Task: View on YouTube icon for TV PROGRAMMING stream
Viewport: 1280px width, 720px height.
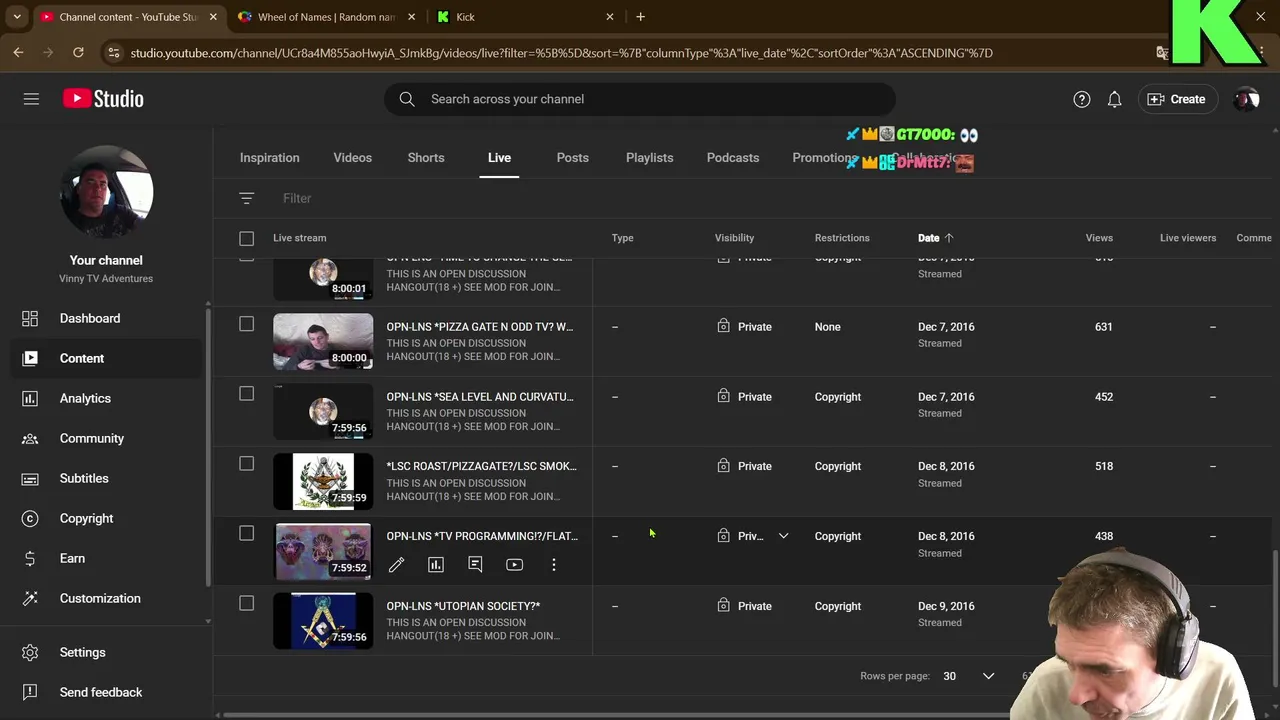Action: tap(514, 565)
